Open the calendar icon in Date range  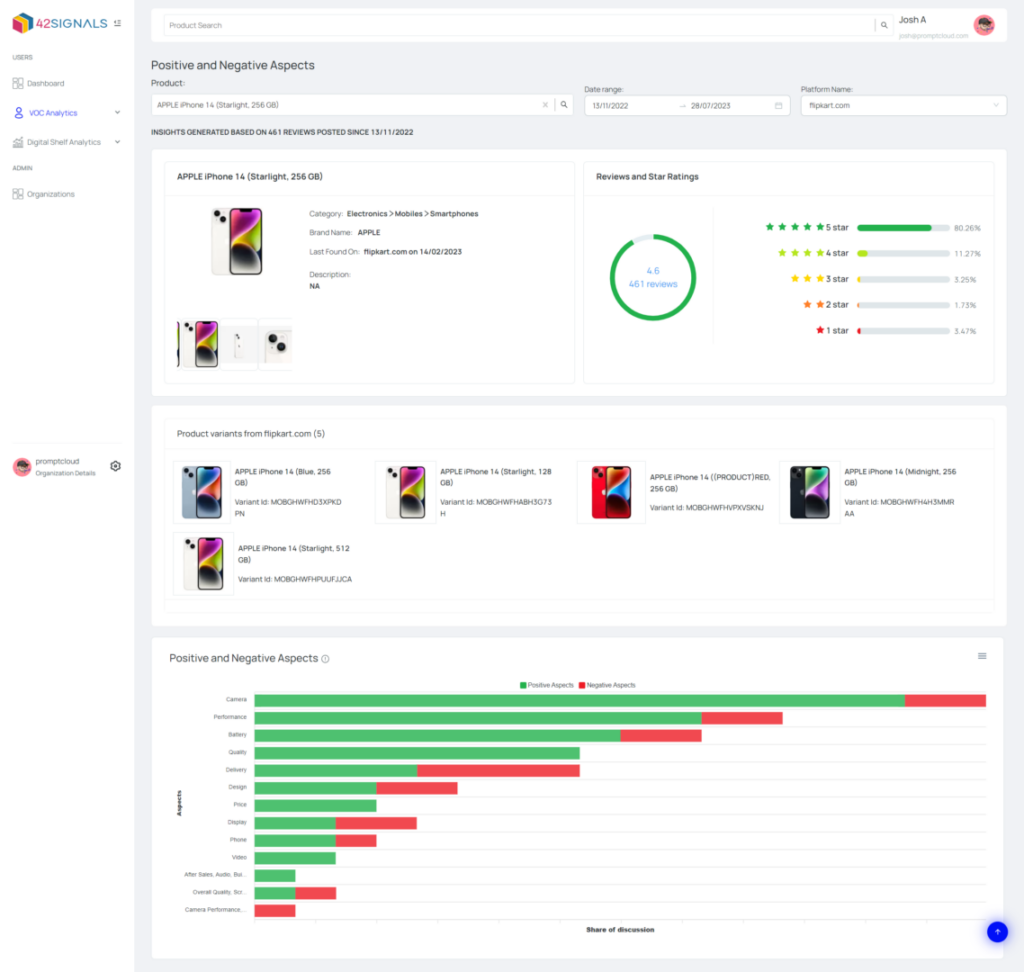pyautogui.click(x=779, y=105)
